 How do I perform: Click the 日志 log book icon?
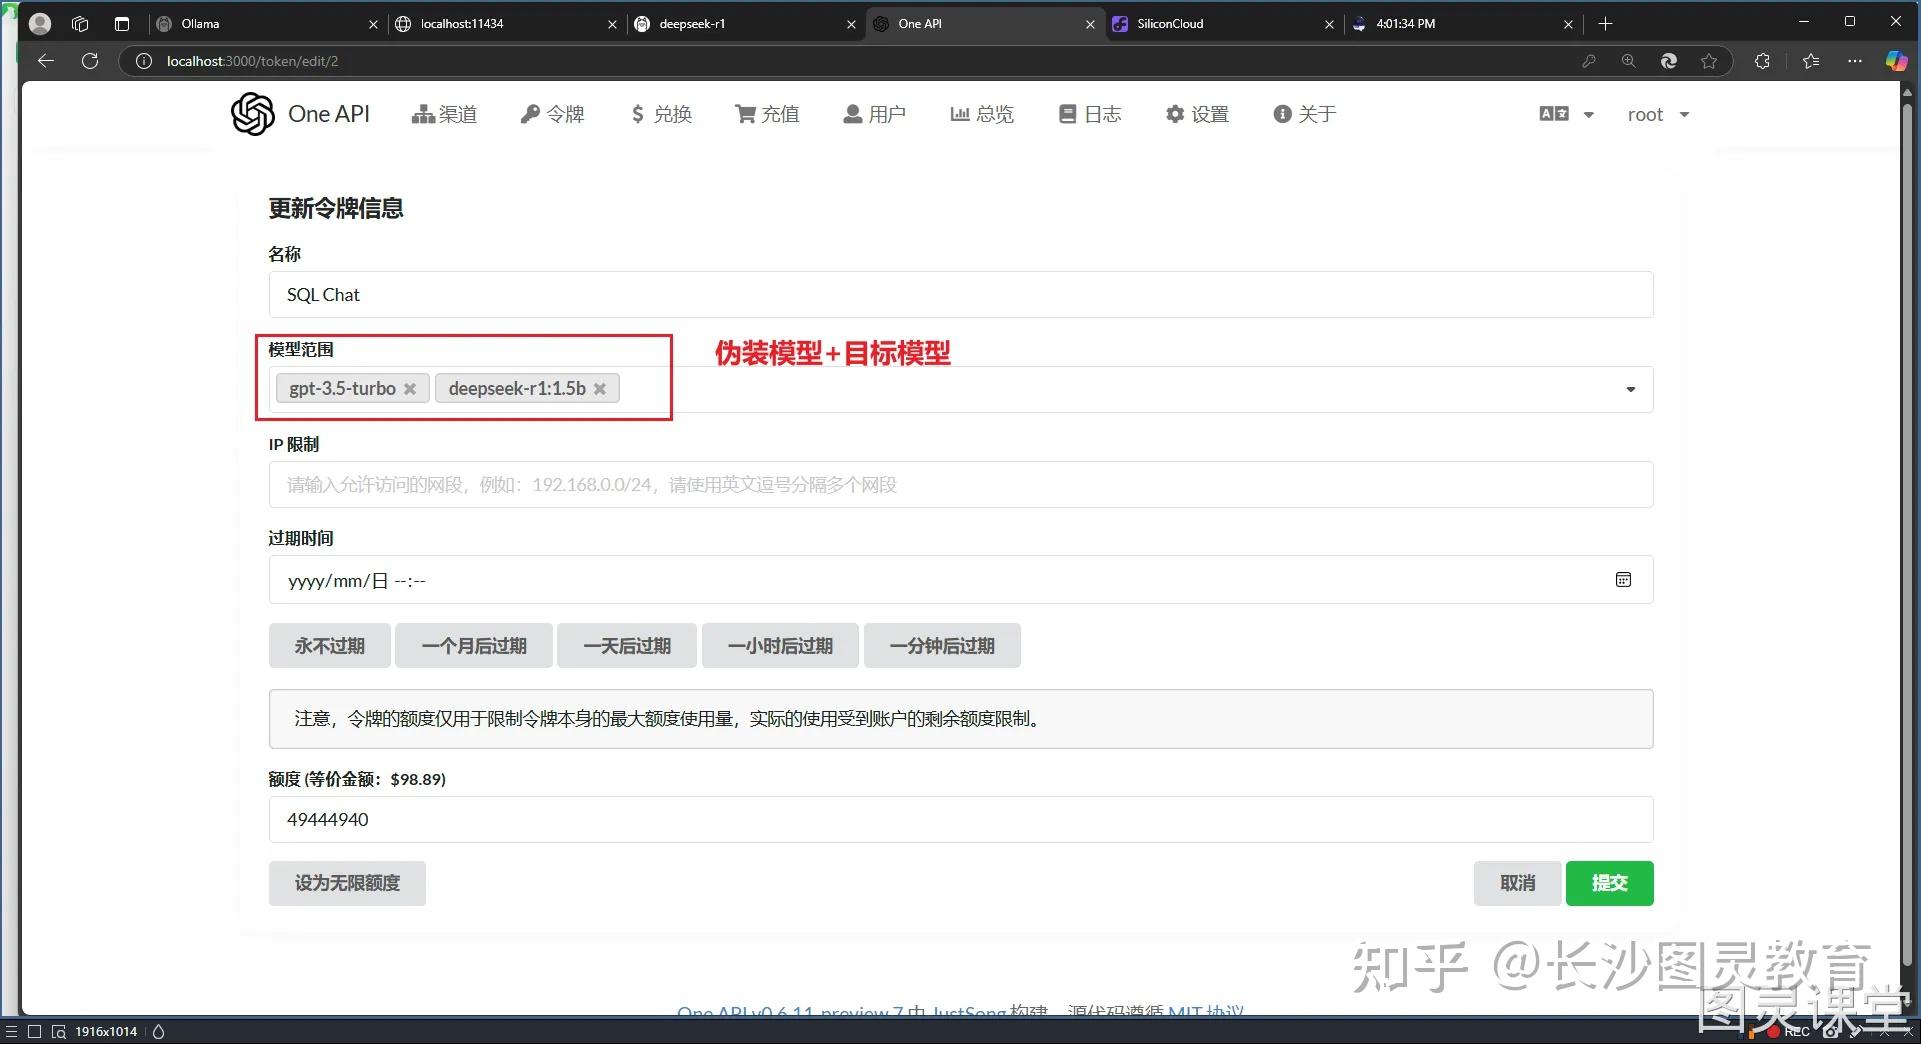(1068, 114)
